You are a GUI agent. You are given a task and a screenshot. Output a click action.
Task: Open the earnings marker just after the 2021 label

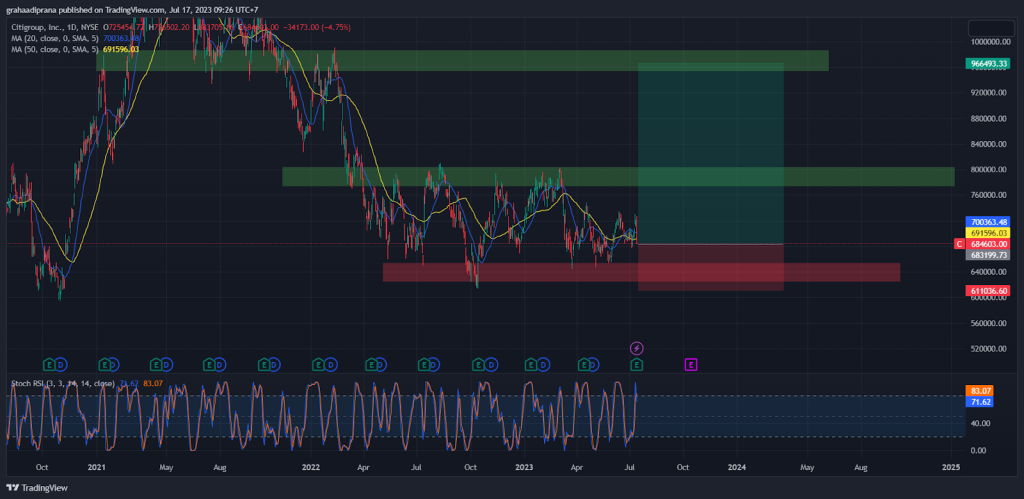tap(103, 364)
